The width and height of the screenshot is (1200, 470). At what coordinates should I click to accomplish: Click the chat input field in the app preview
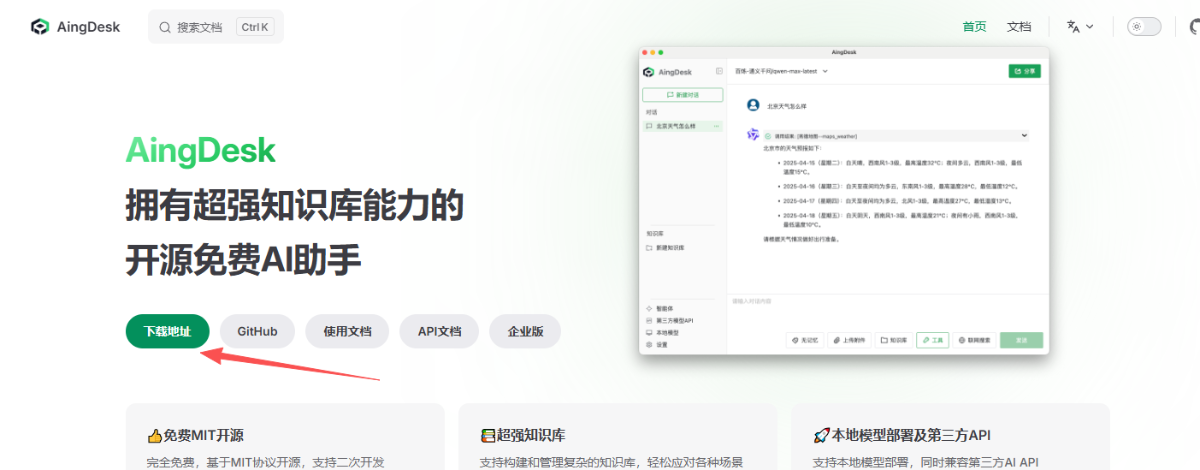tap(887, 310)
